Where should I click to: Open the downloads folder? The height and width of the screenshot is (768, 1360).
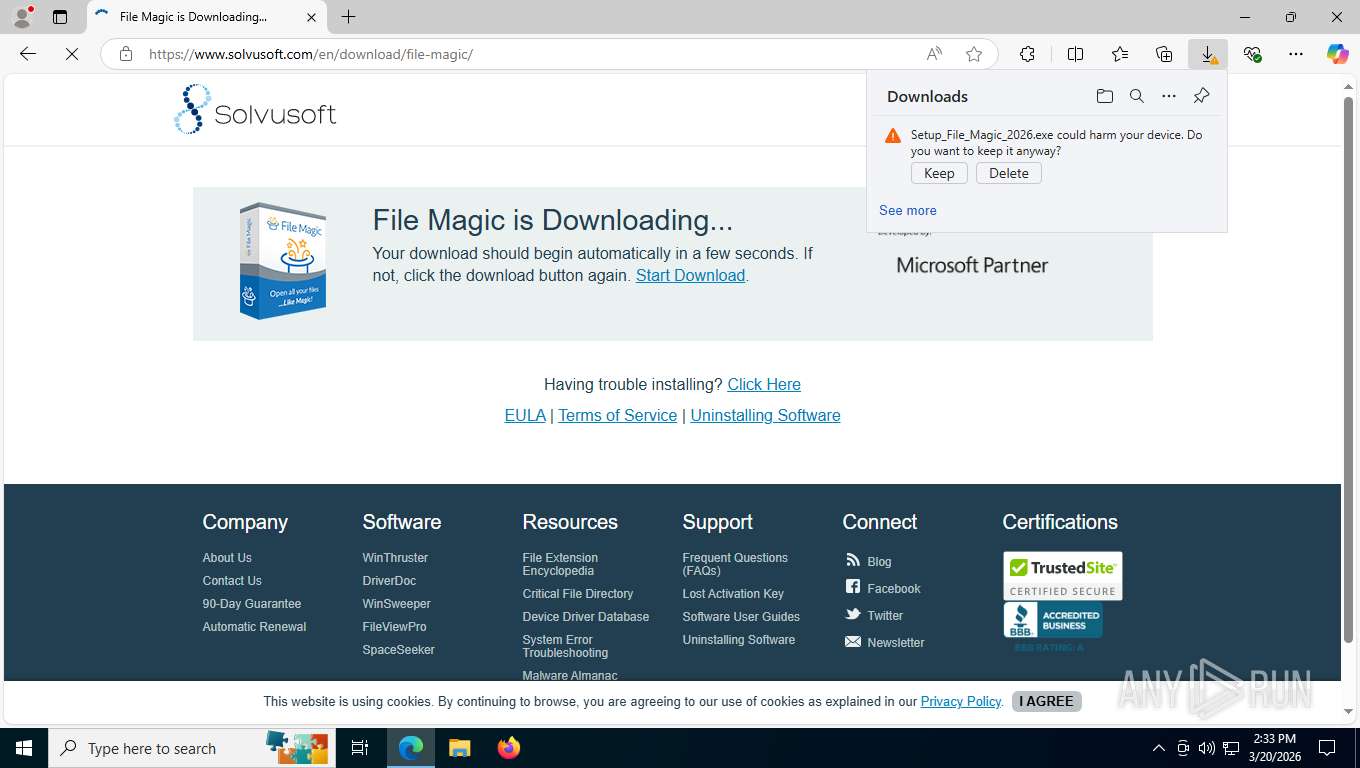(1105, 96)
